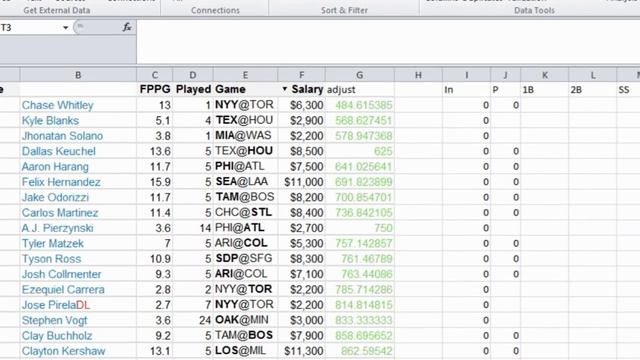The height and width of the screenshot is (360, 640).
Task: Select the FPPG value 15.9 cell
Action: (x=155, y=182)
